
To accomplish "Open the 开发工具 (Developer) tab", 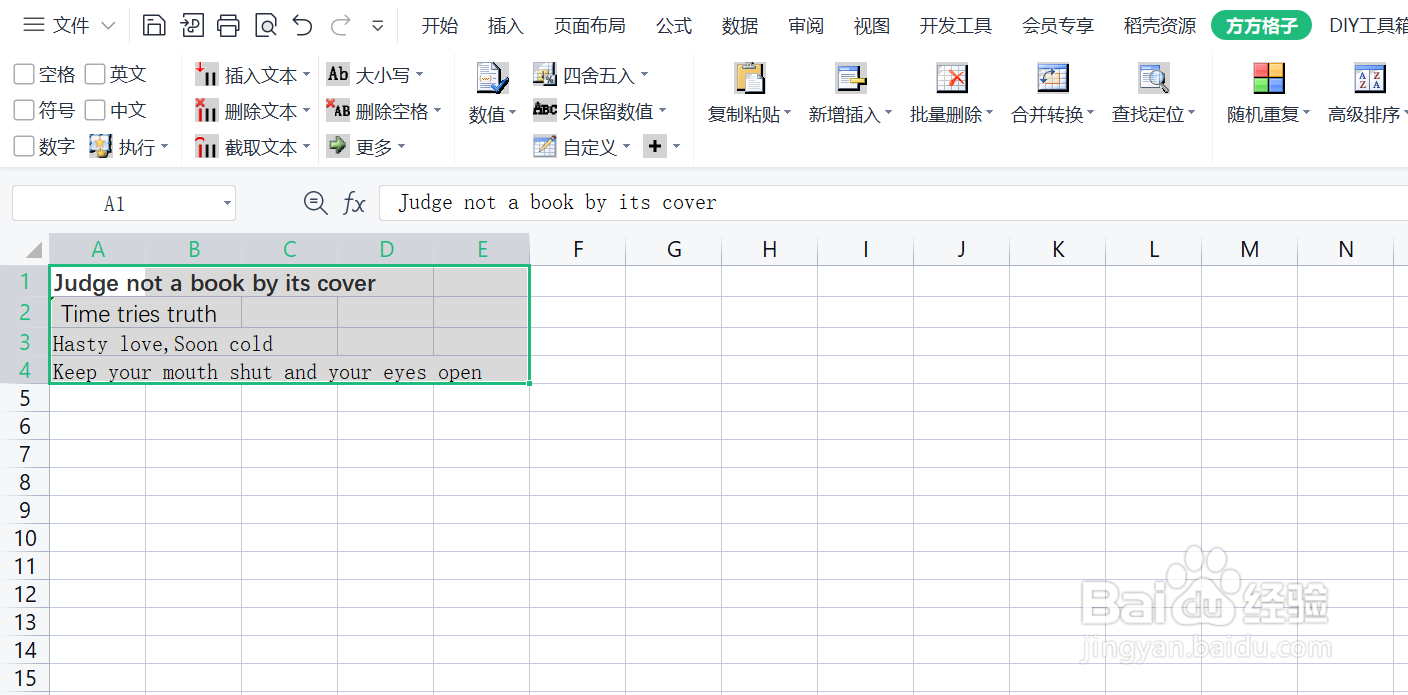I will (956, 26).
